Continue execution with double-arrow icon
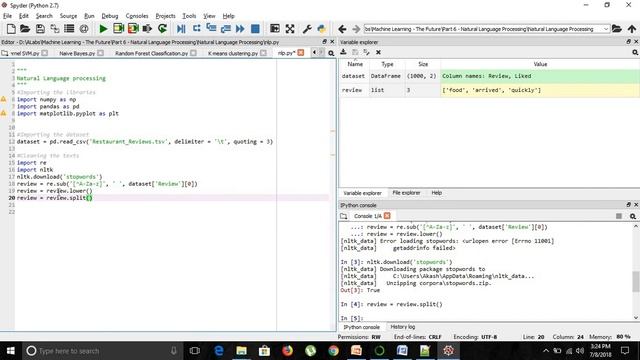640x360 pixels. (x=240, y=29)
